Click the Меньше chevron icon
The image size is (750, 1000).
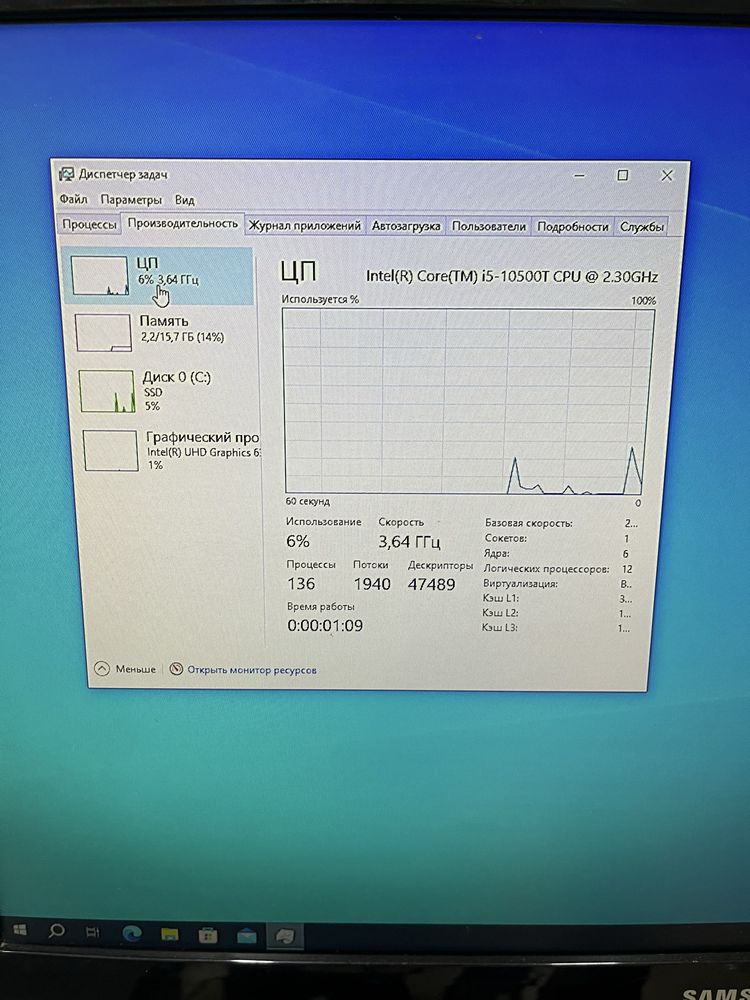click(x=101, y=669)
